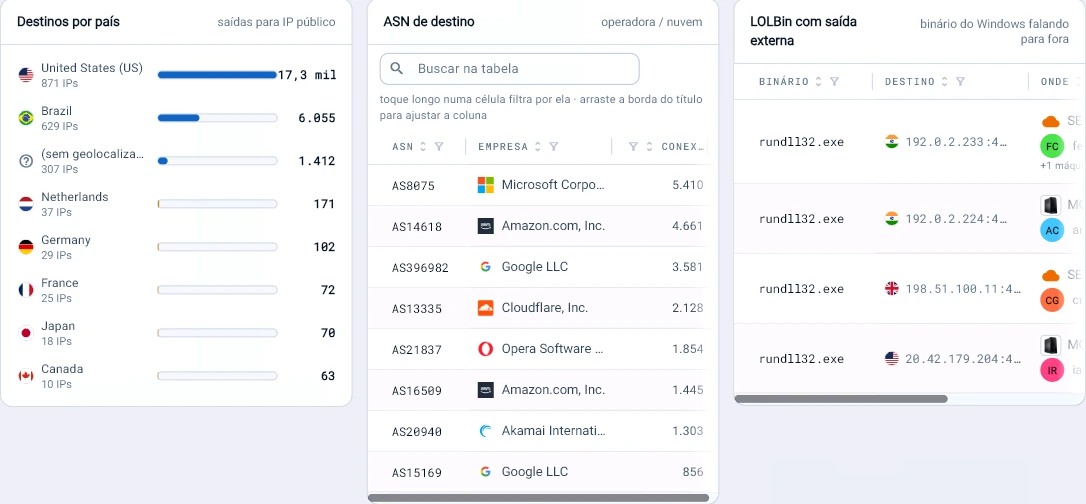Click the Opera logo in AS21837 row
This screenshot has height=504, width=1086.
[x=486, y=349]
